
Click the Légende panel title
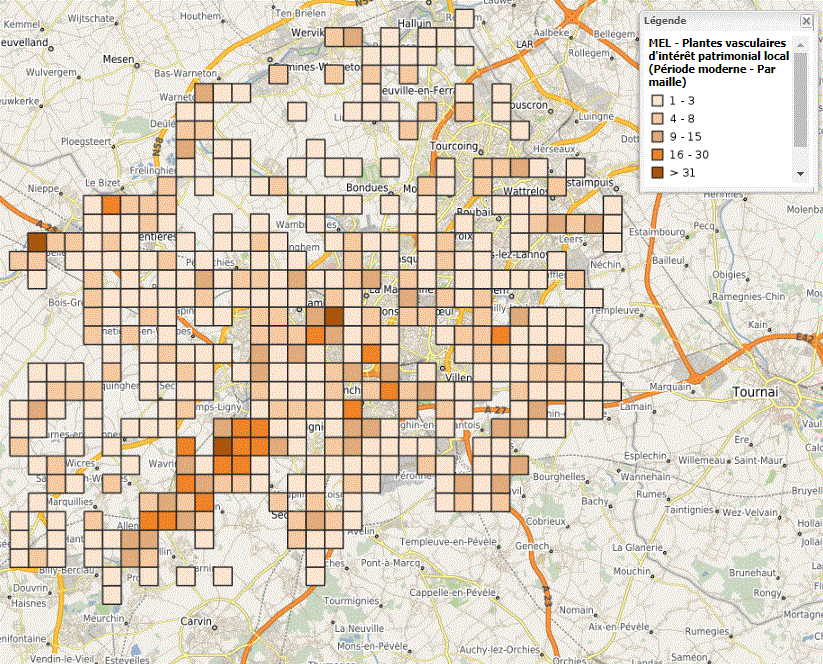666,20
